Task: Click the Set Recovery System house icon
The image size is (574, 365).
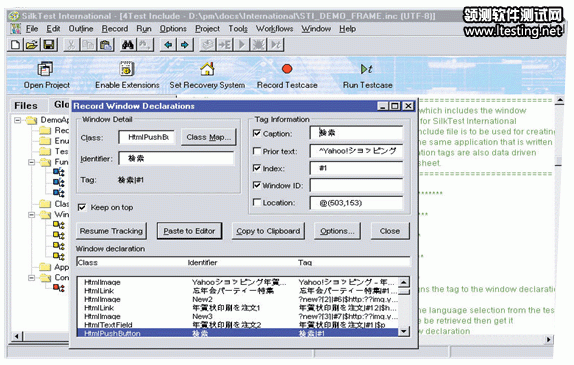Action: (x=207, y=69)
